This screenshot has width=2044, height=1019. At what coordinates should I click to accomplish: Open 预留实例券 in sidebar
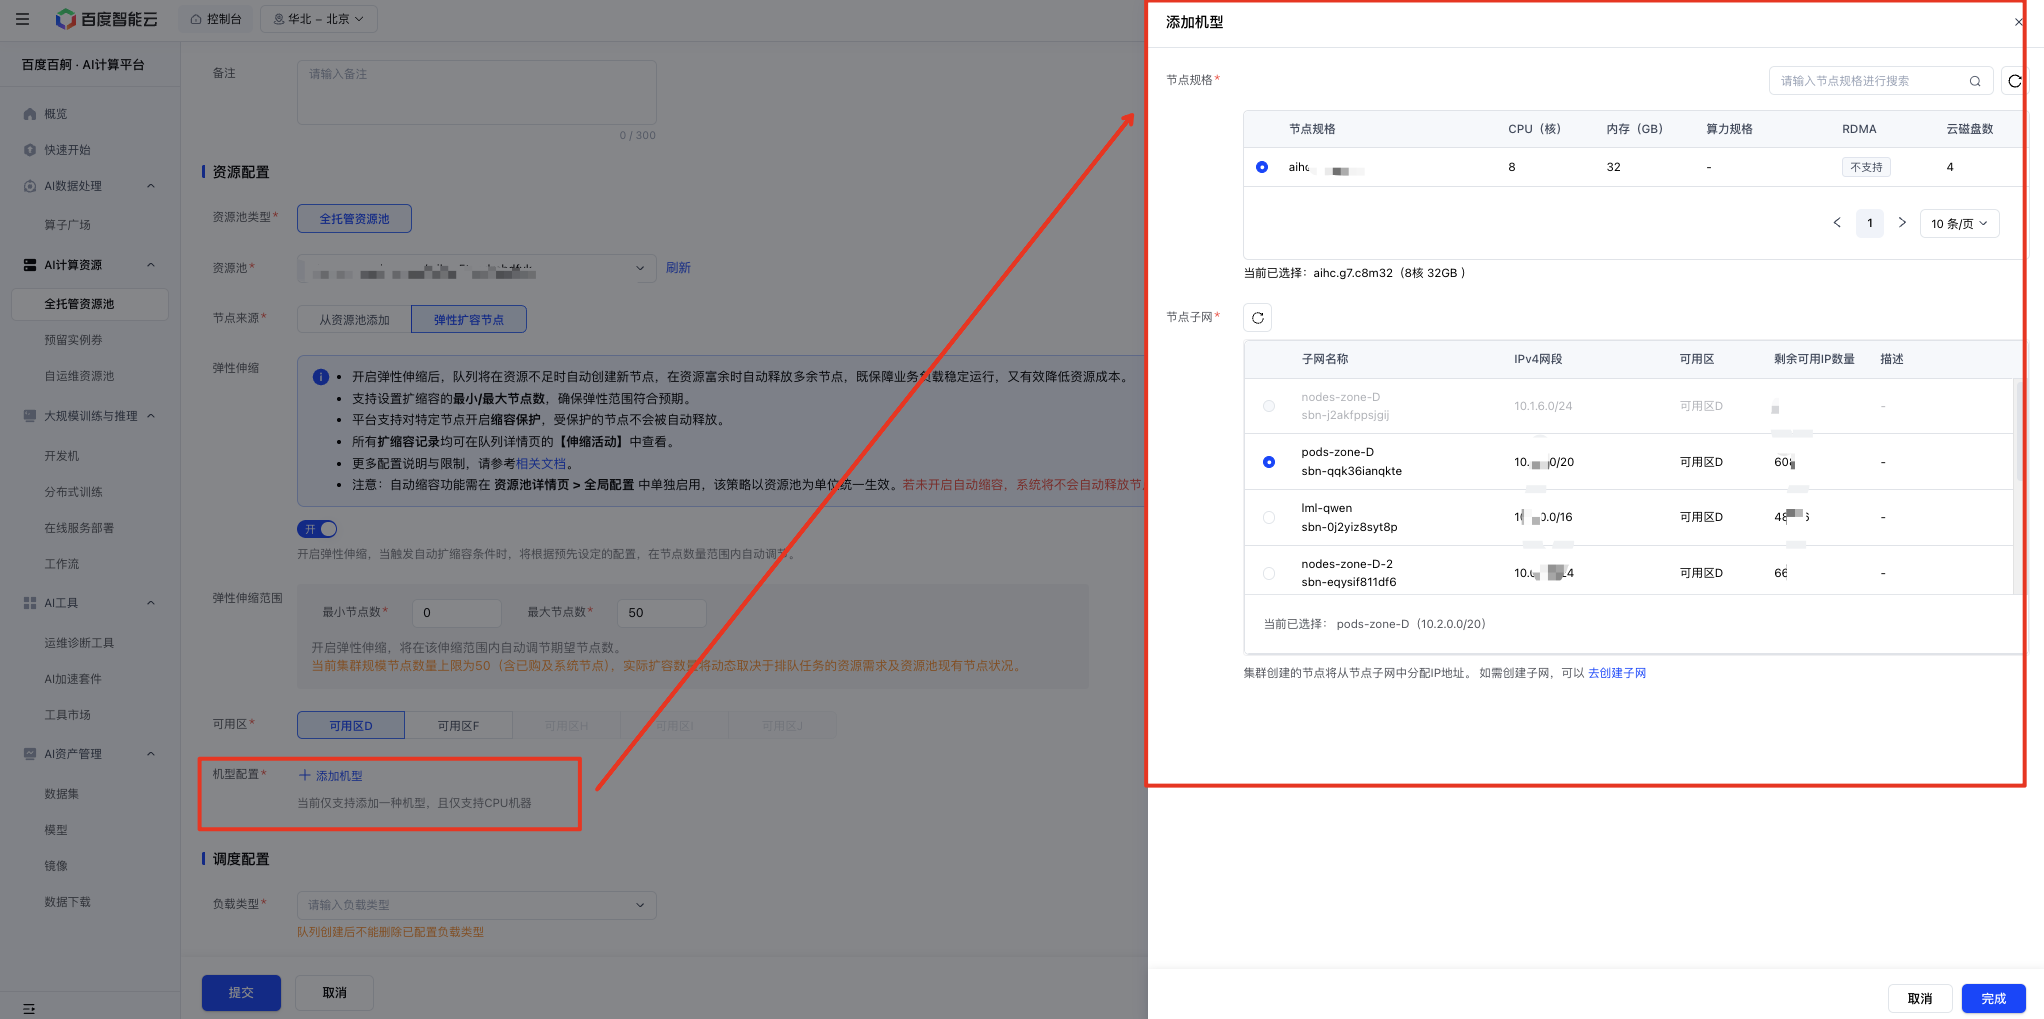(x=73, y=340)
